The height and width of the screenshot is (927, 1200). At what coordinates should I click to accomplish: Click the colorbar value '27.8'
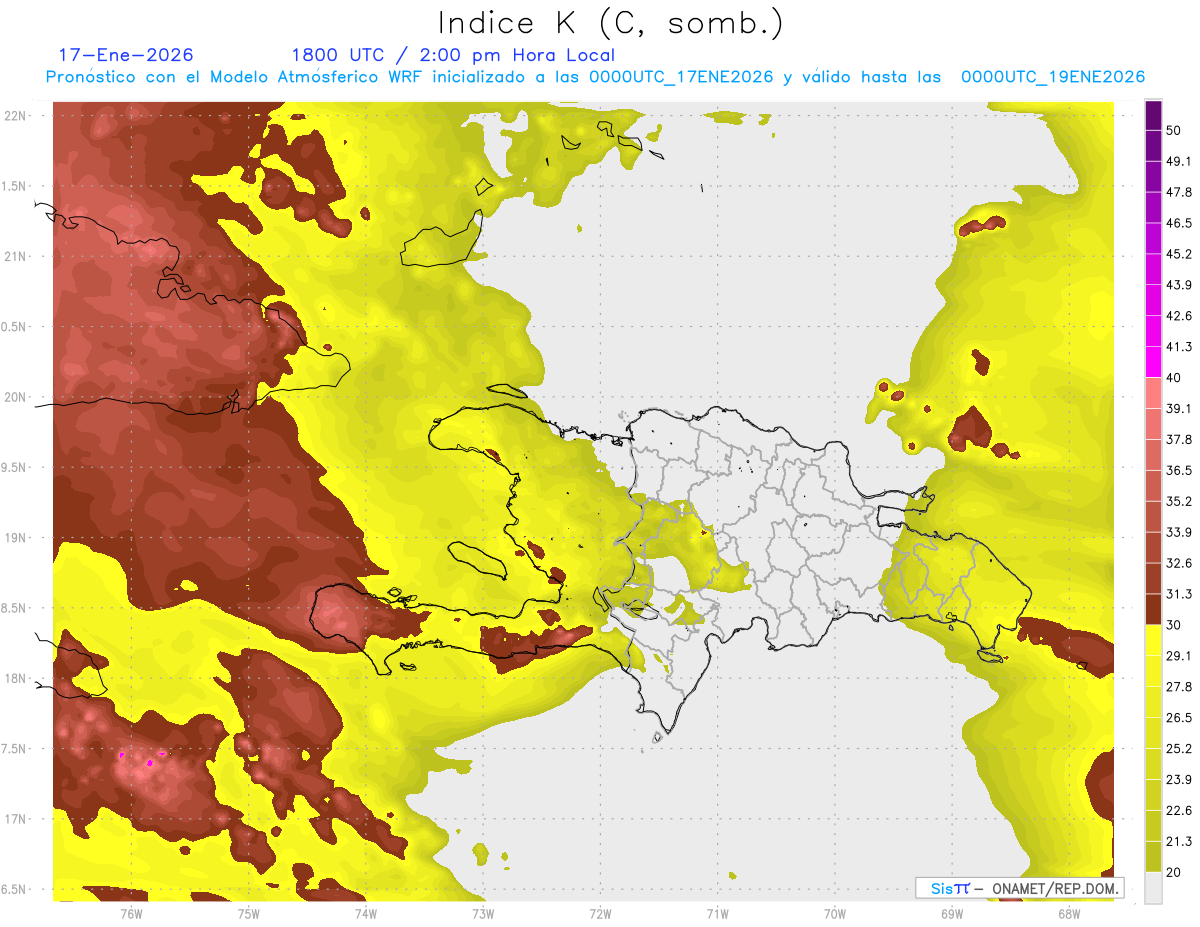pyautogui.click(x=1179, y=687)
